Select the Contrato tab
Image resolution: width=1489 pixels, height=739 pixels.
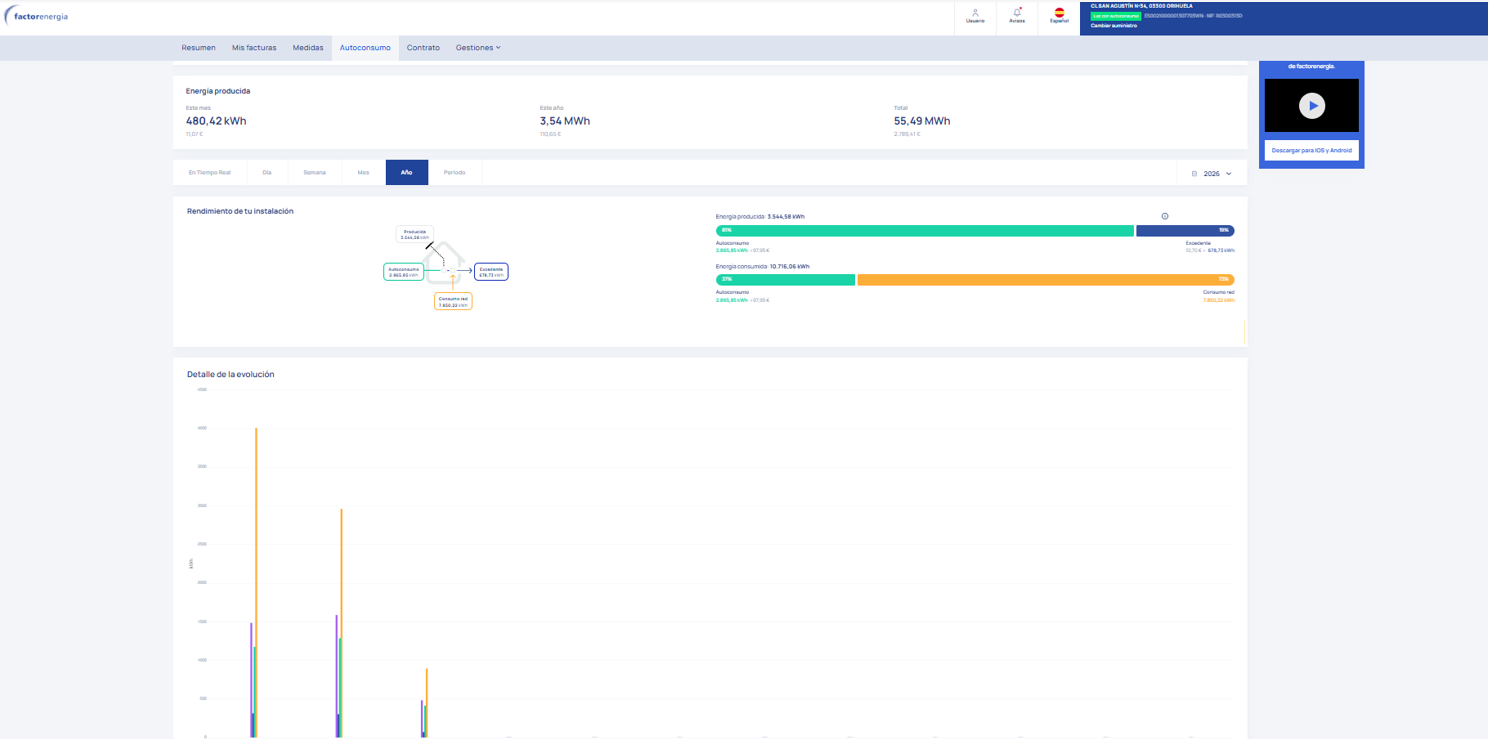click(423, 48)
